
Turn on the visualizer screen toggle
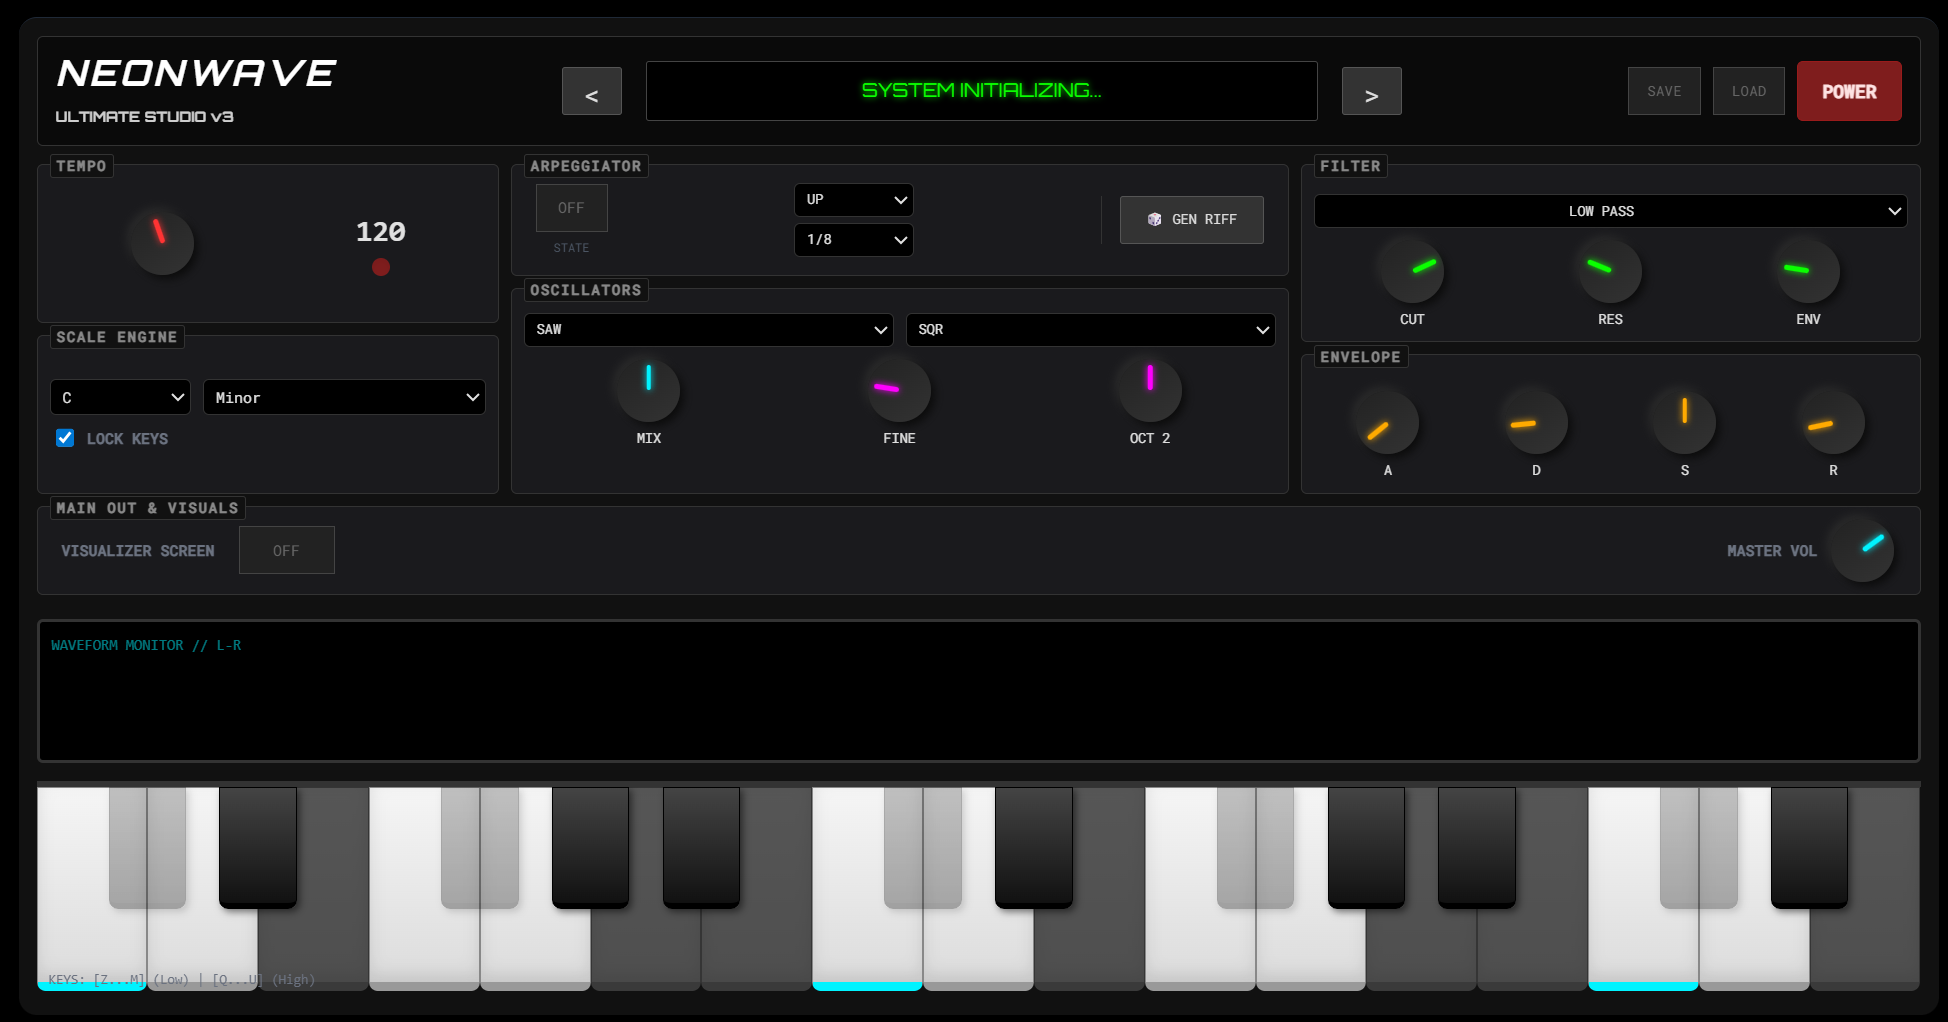tap(286, 551)
